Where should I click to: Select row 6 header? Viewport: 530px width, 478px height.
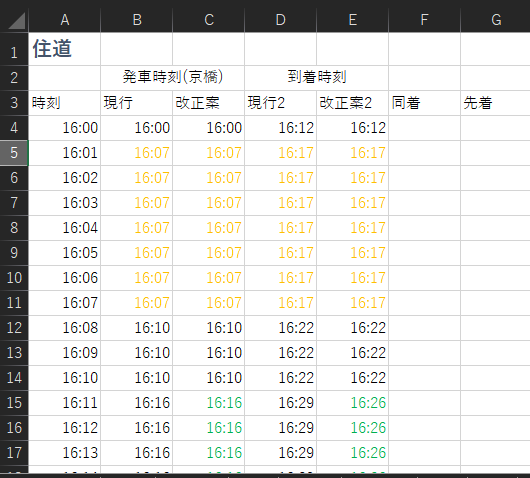click(14, 178)
